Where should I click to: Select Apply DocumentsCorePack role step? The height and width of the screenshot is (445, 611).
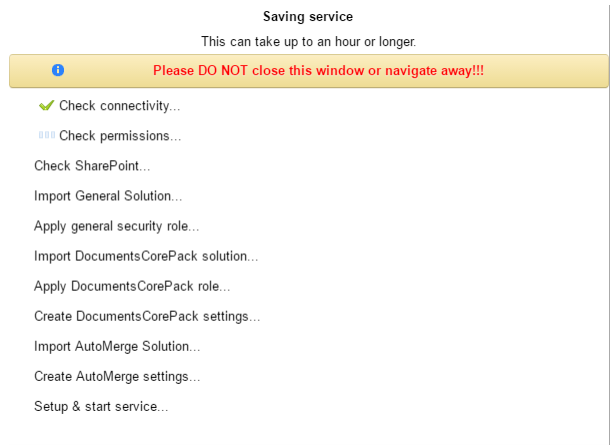coord(132,286)
